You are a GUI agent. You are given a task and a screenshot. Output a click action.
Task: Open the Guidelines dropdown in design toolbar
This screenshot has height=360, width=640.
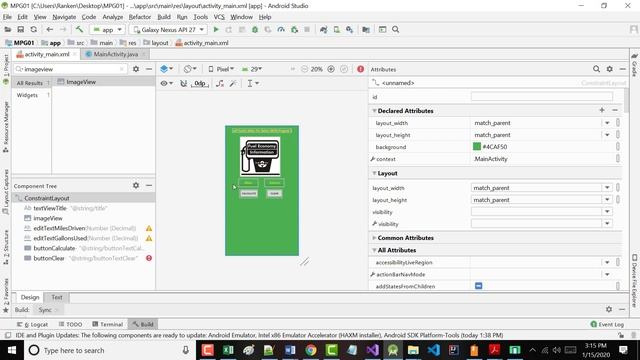pyautogui.click(x=253, y=84)
